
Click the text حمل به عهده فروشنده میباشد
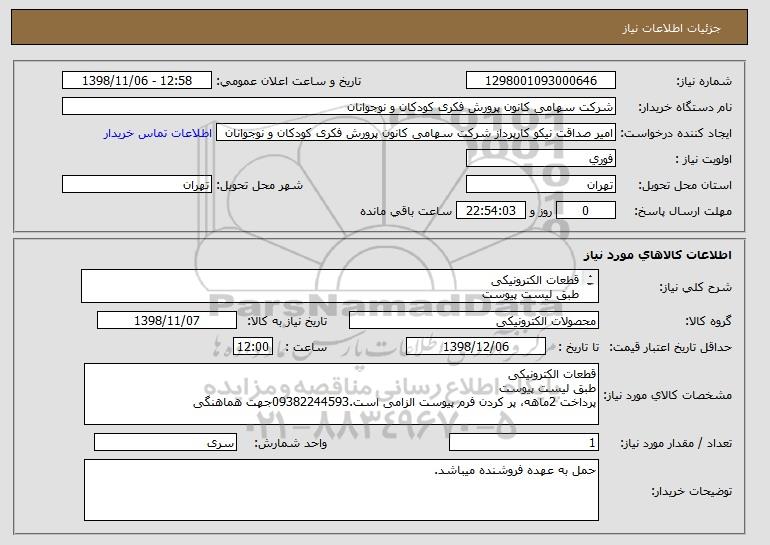point(515,470)
